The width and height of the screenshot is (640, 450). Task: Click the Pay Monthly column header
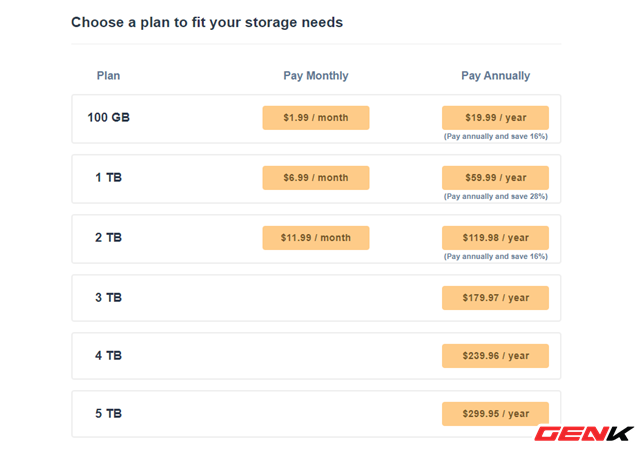pos(316,76)
